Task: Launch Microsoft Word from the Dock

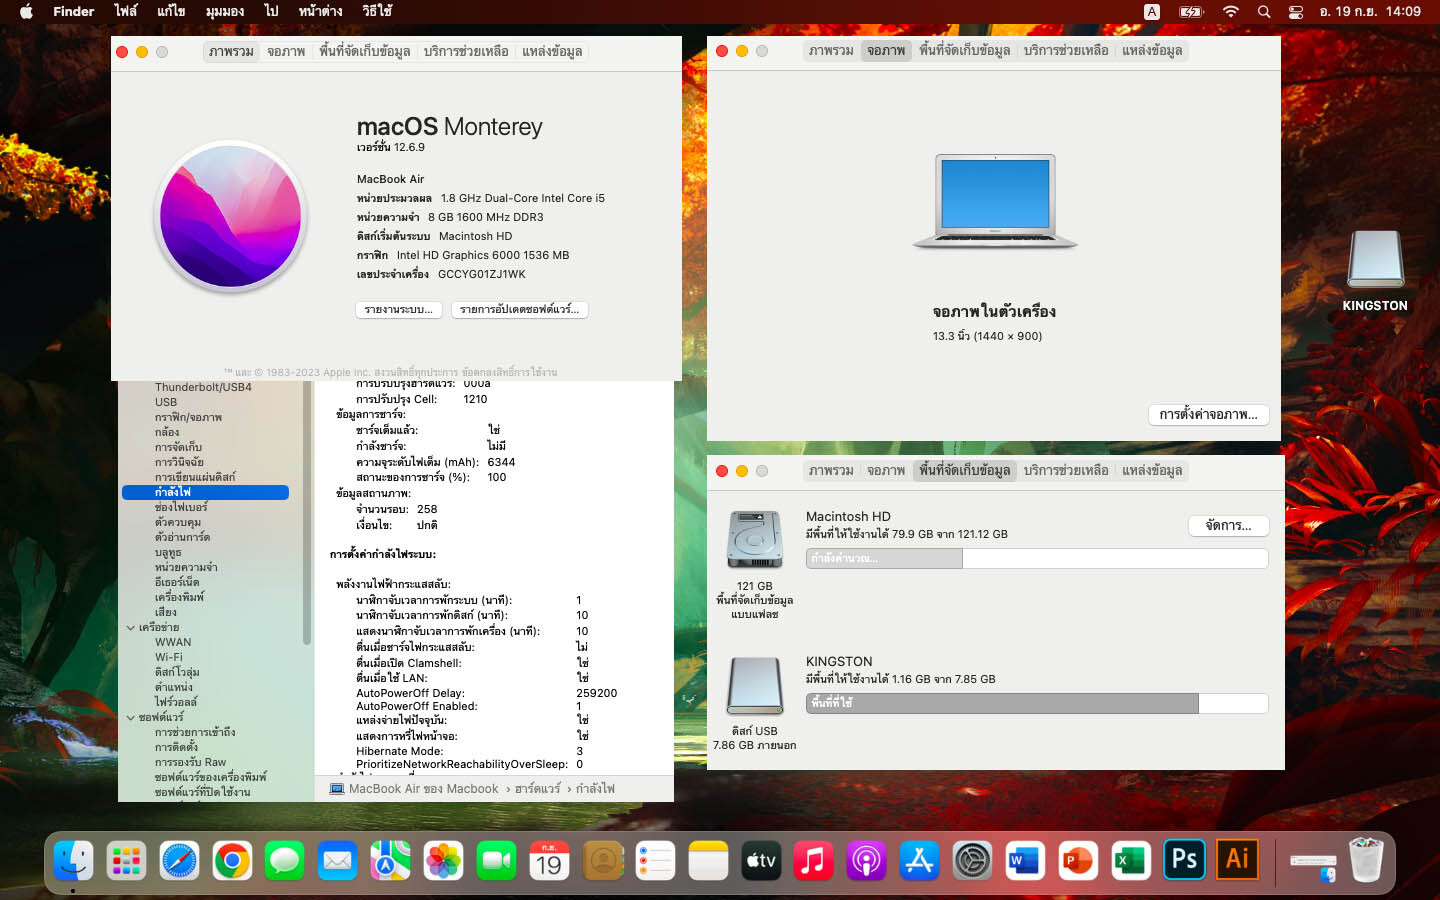Action: 1025,860
